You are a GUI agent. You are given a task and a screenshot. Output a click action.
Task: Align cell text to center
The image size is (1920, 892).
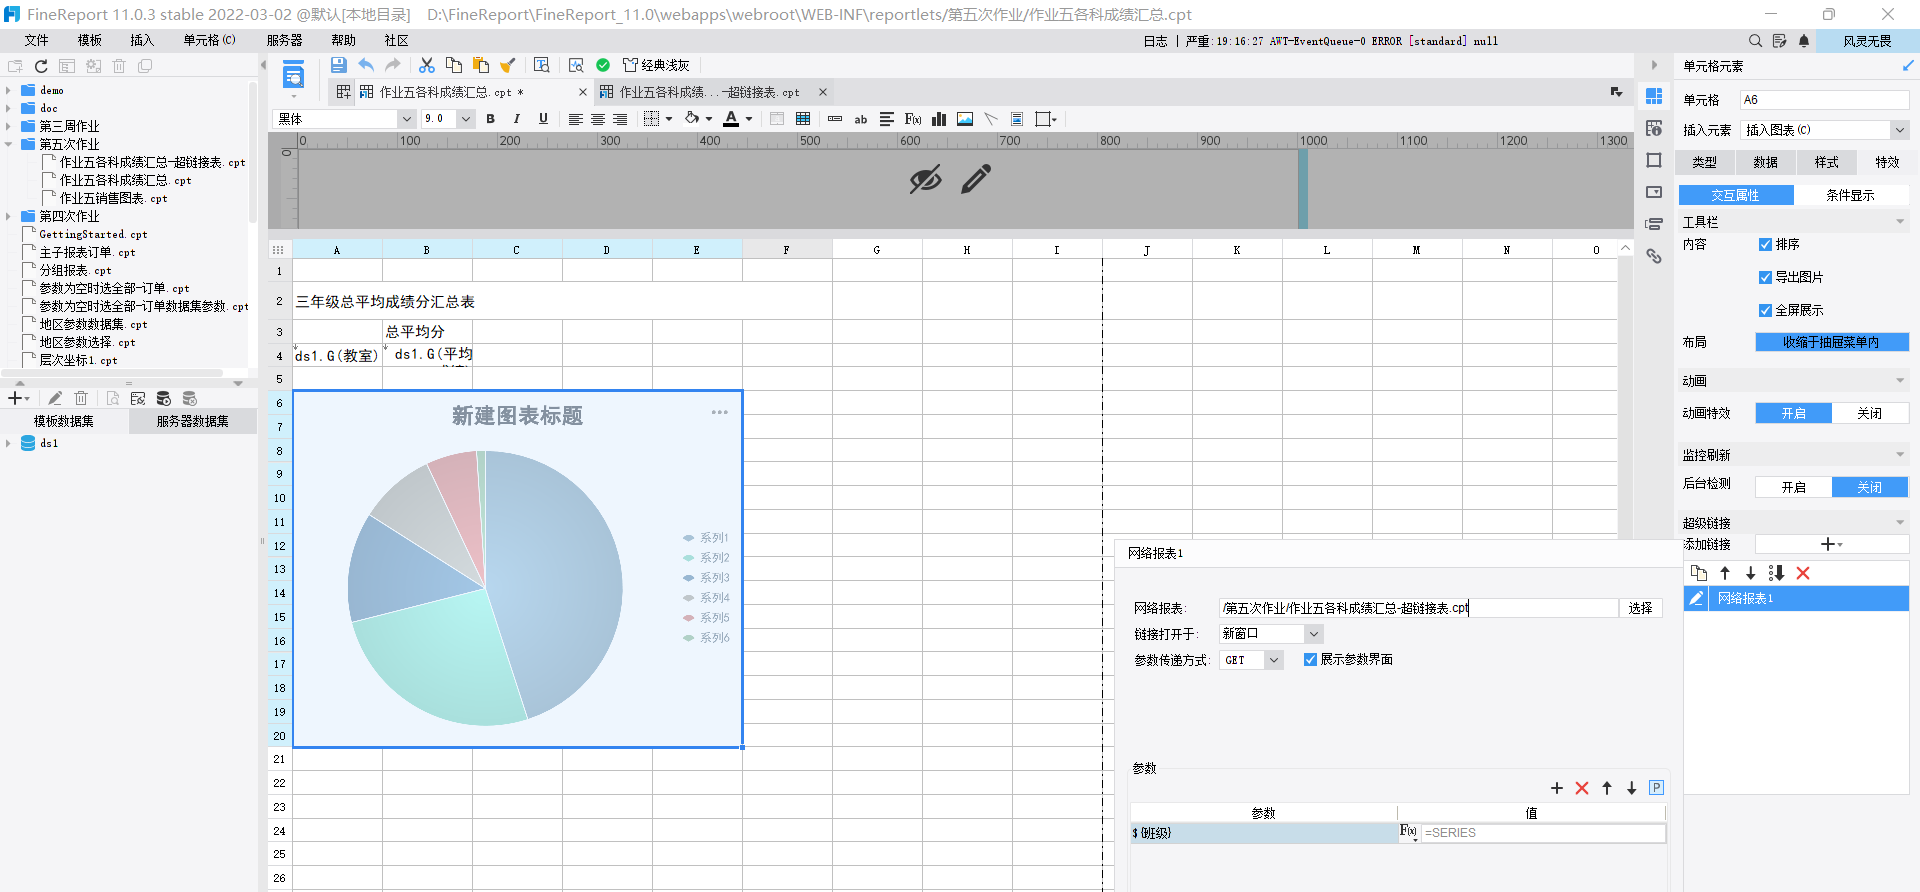(x=598, y=119)
